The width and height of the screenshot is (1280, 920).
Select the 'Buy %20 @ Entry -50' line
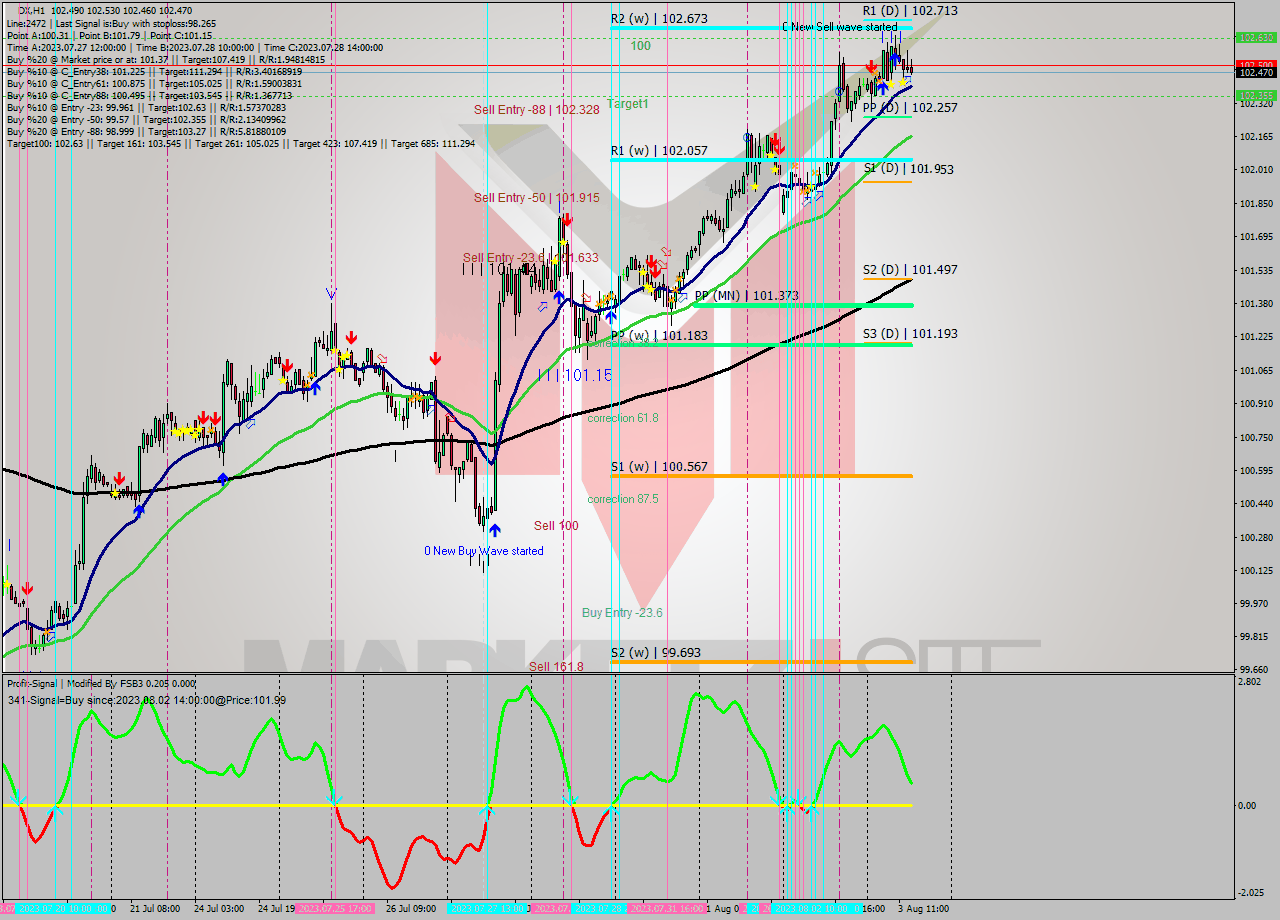(x=146, y=119)
